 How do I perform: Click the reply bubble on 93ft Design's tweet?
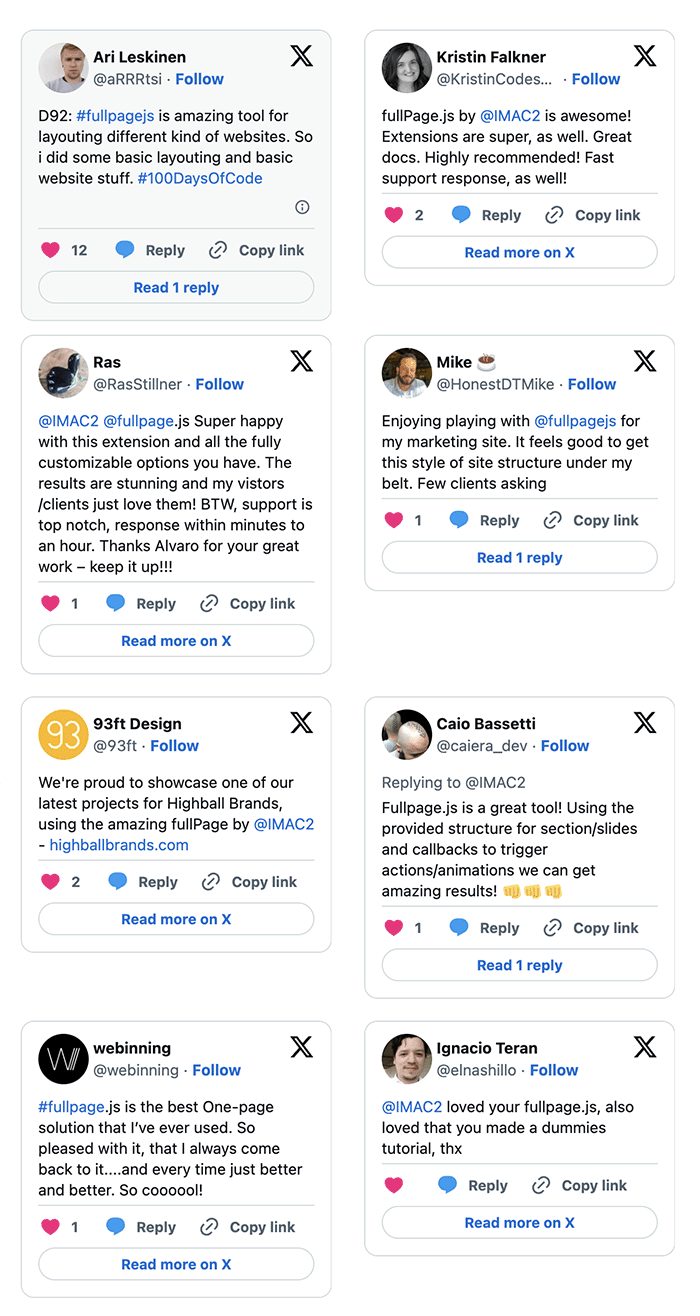(x=118, y=881)
